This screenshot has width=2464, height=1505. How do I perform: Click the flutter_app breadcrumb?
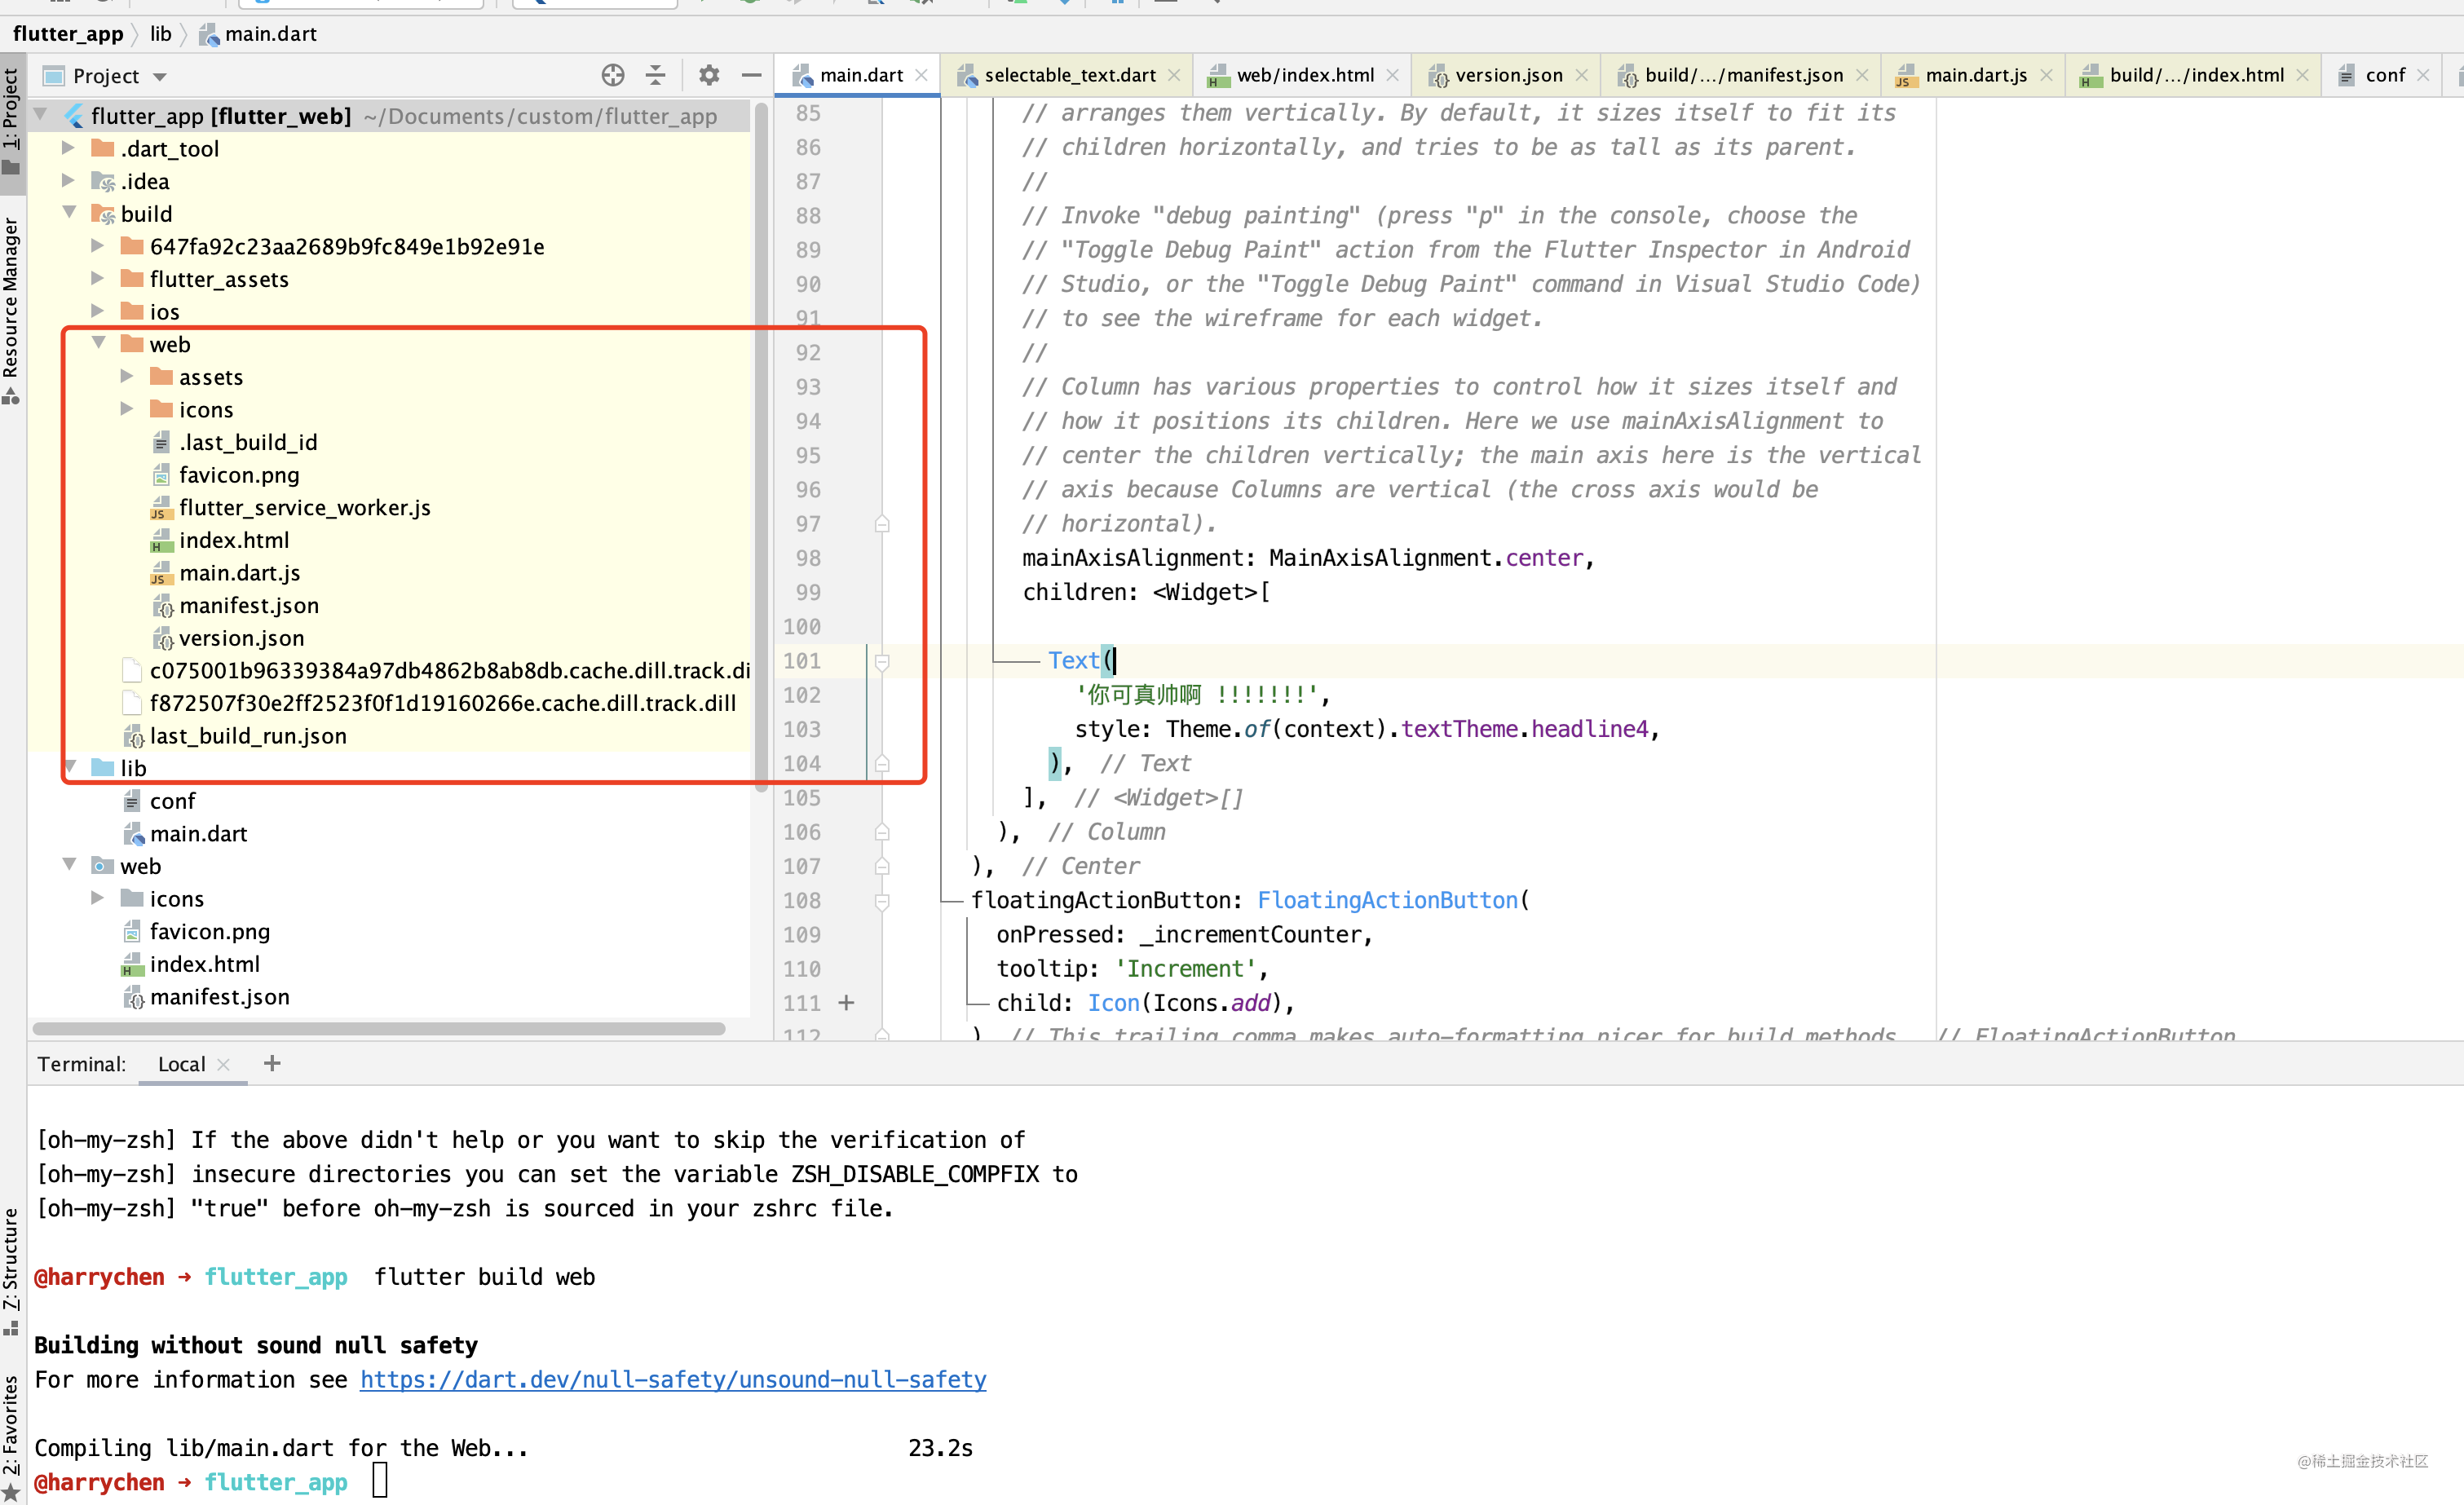click(x=68, y=33)
